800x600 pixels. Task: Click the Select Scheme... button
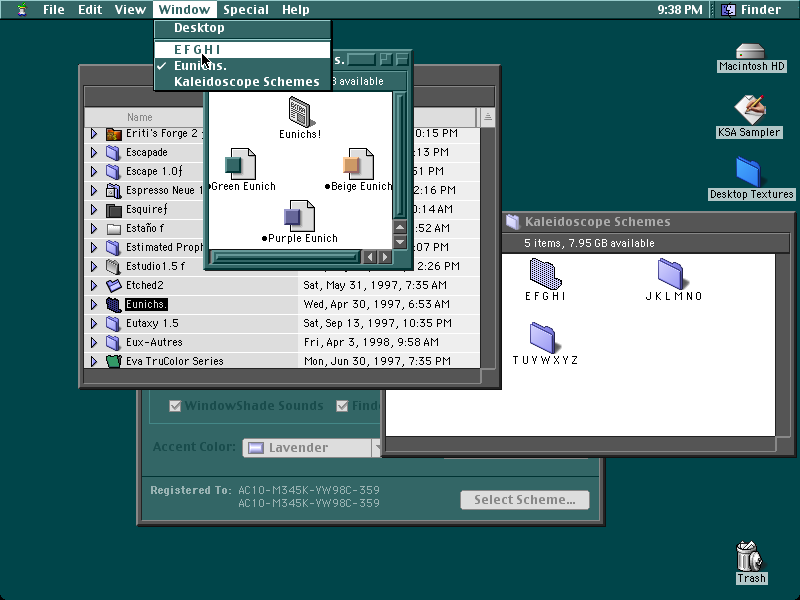(x=524, y=499)
